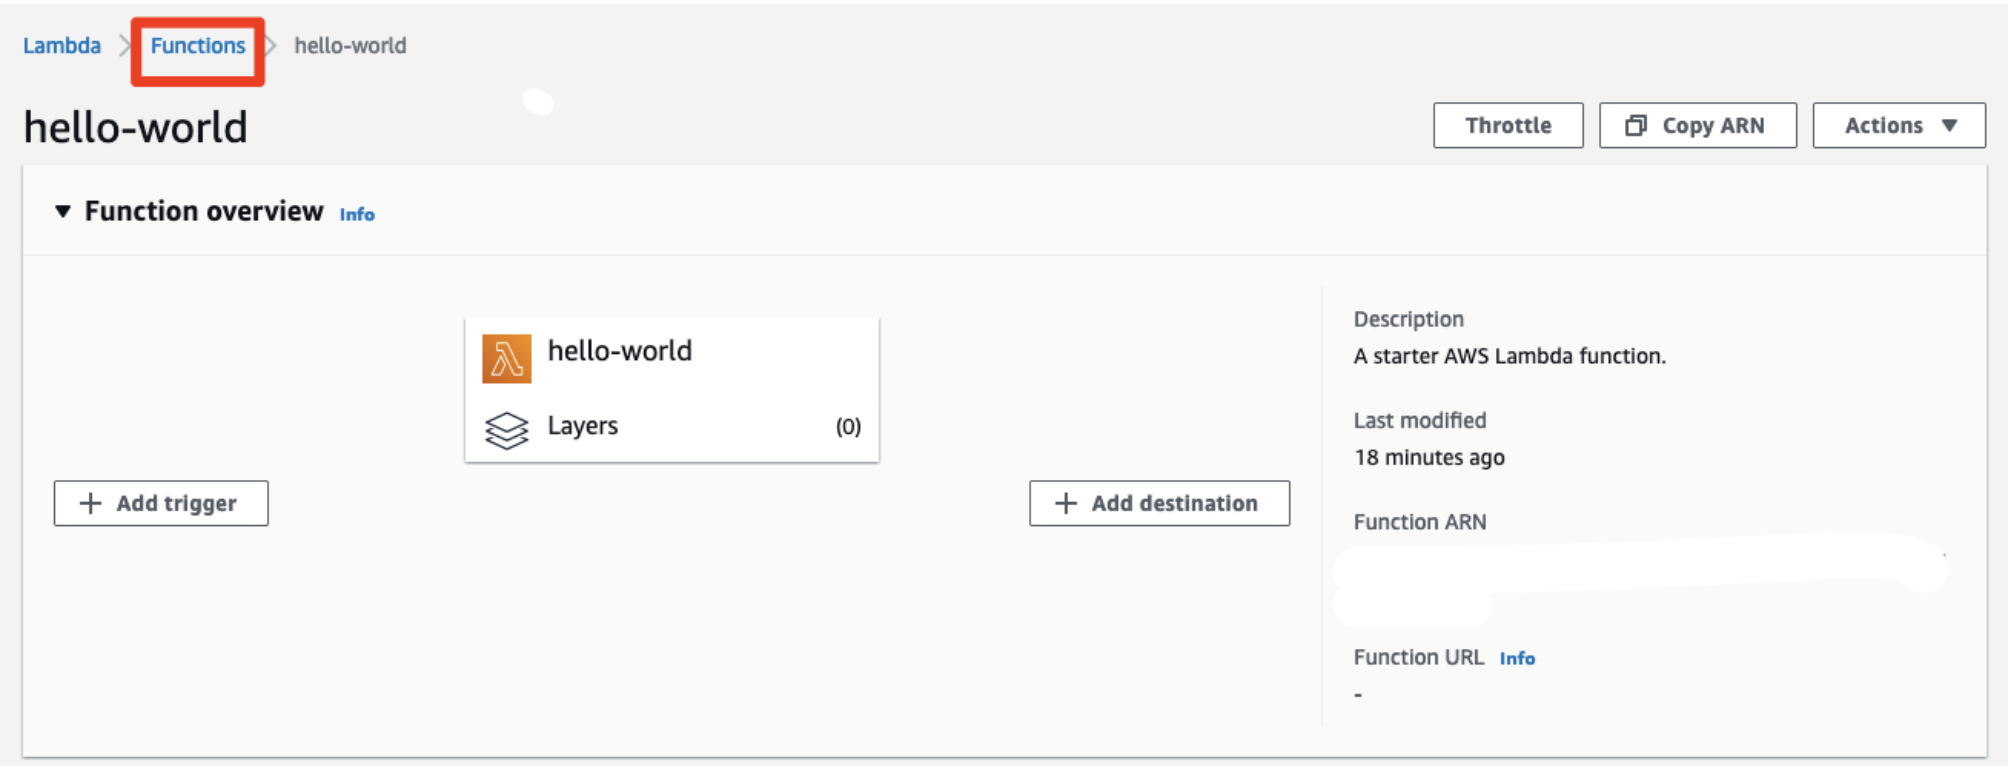Open the Lambda breadcrumb link
Viewport: 2008px width, 768px height.
point(62,46)
